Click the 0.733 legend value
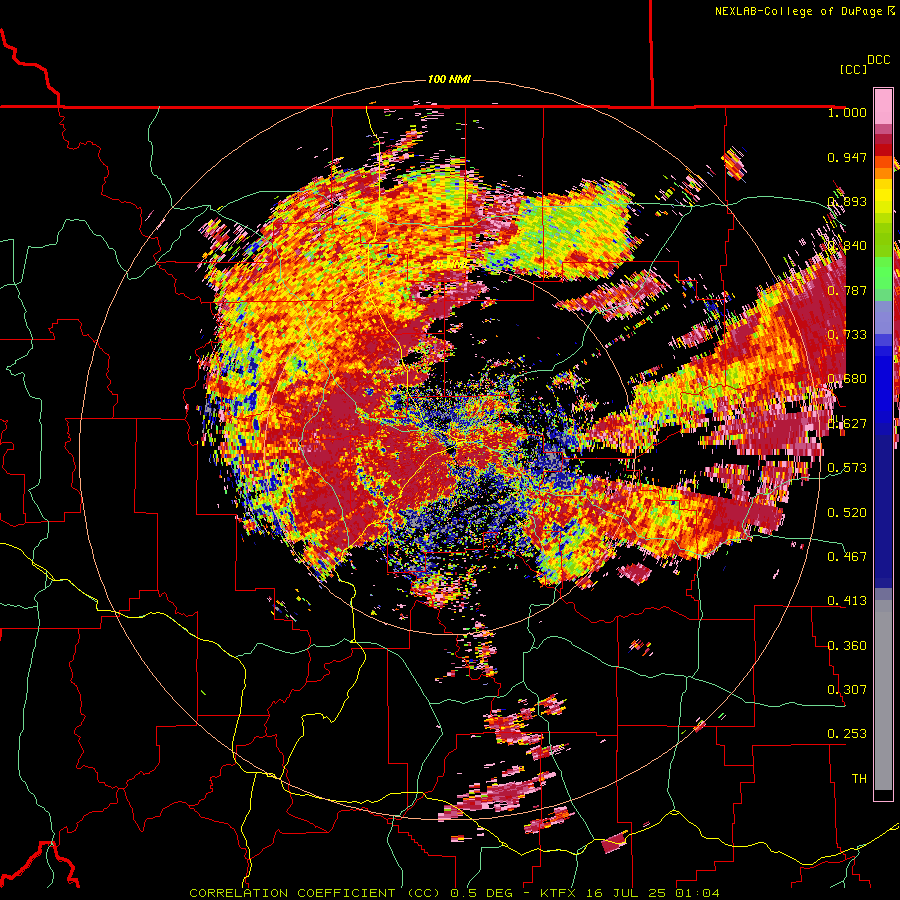Viewport: 900px width, 900px height. pos(847,335)
